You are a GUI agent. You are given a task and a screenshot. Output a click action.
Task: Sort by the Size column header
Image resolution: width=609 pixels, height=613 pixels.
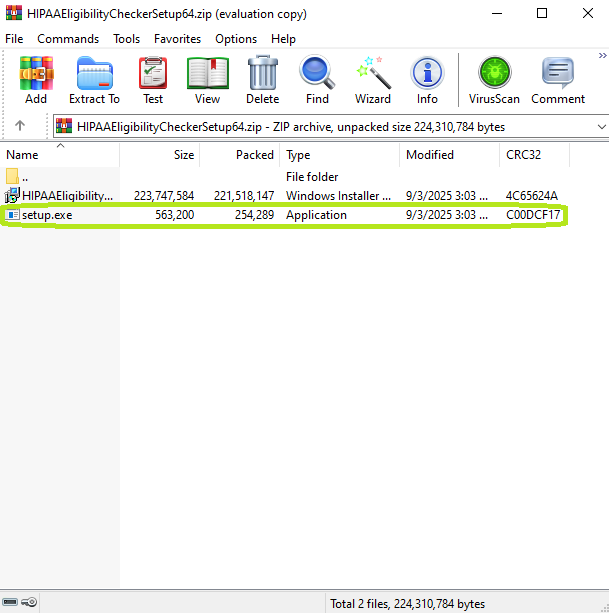click(x=159, y=155)
